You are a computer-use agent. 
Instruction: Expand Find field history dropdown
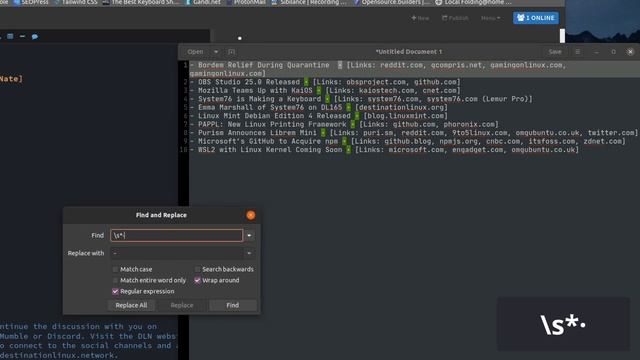click(249, 236)
